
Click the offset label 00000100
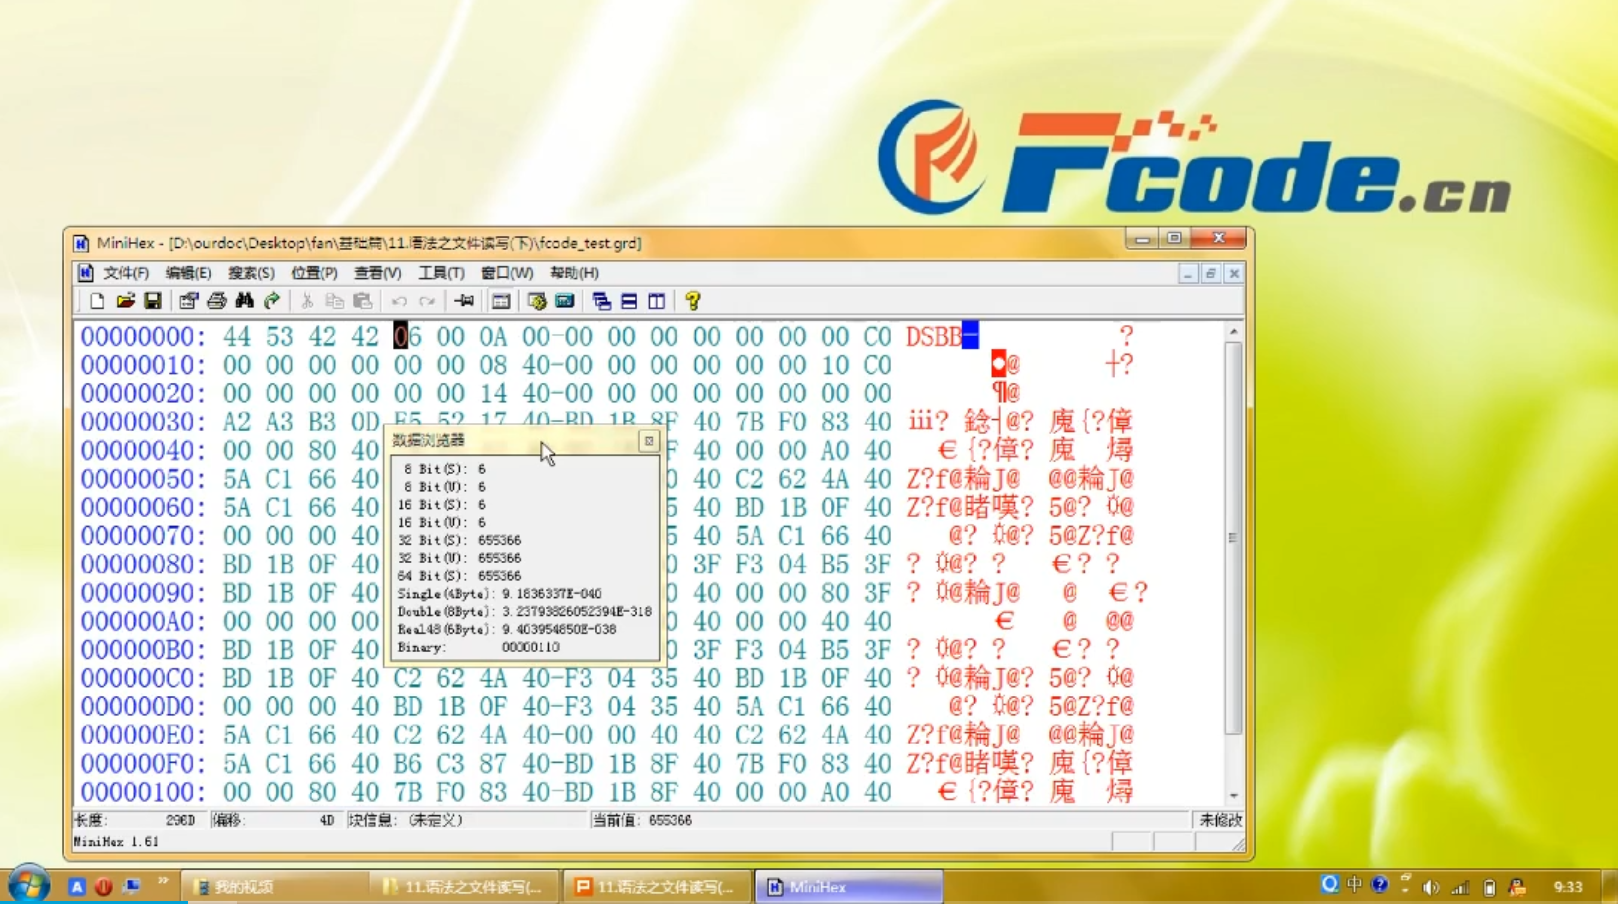[x=142, y=792]
